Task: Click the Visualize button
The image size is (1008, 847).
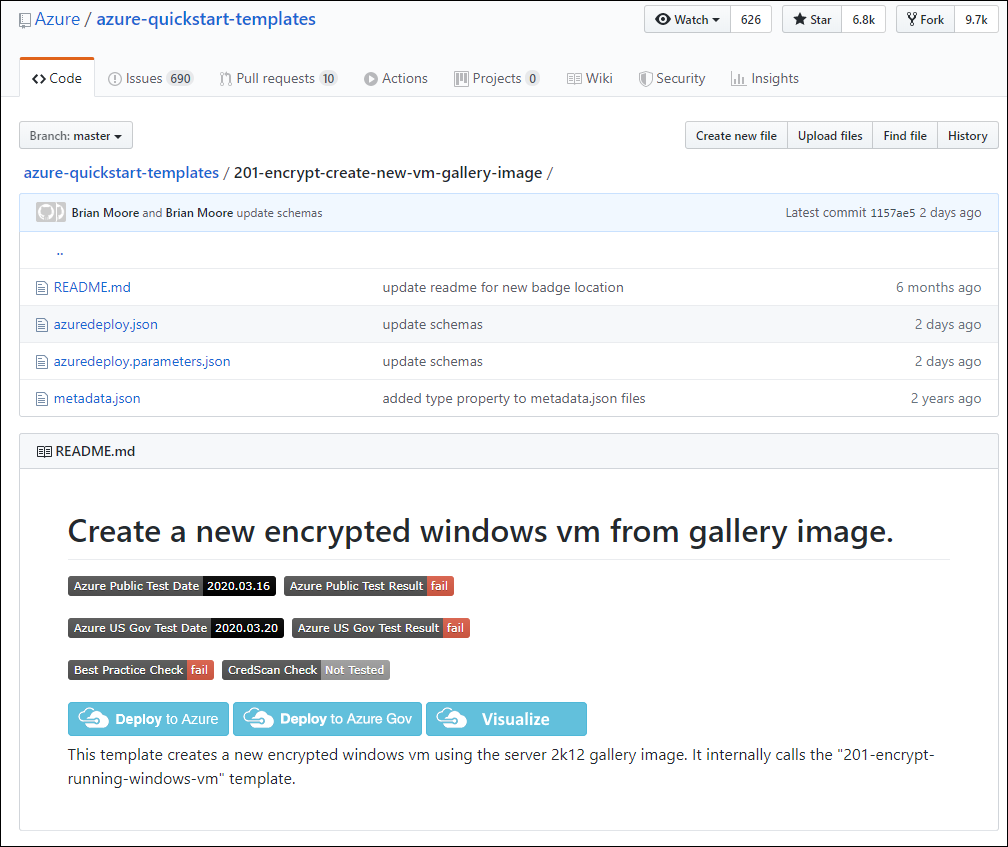Action: coord(507,718)
